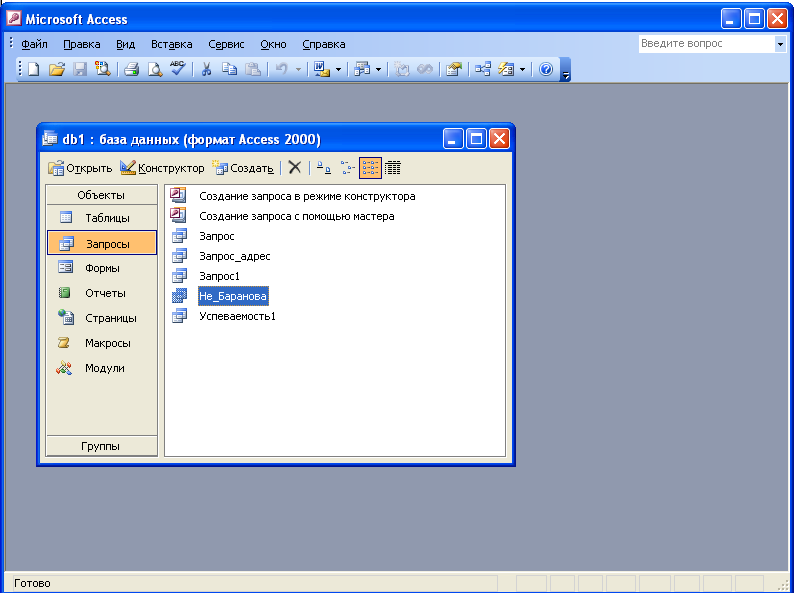Open Microsoft Access Help icon

point(546,69)
